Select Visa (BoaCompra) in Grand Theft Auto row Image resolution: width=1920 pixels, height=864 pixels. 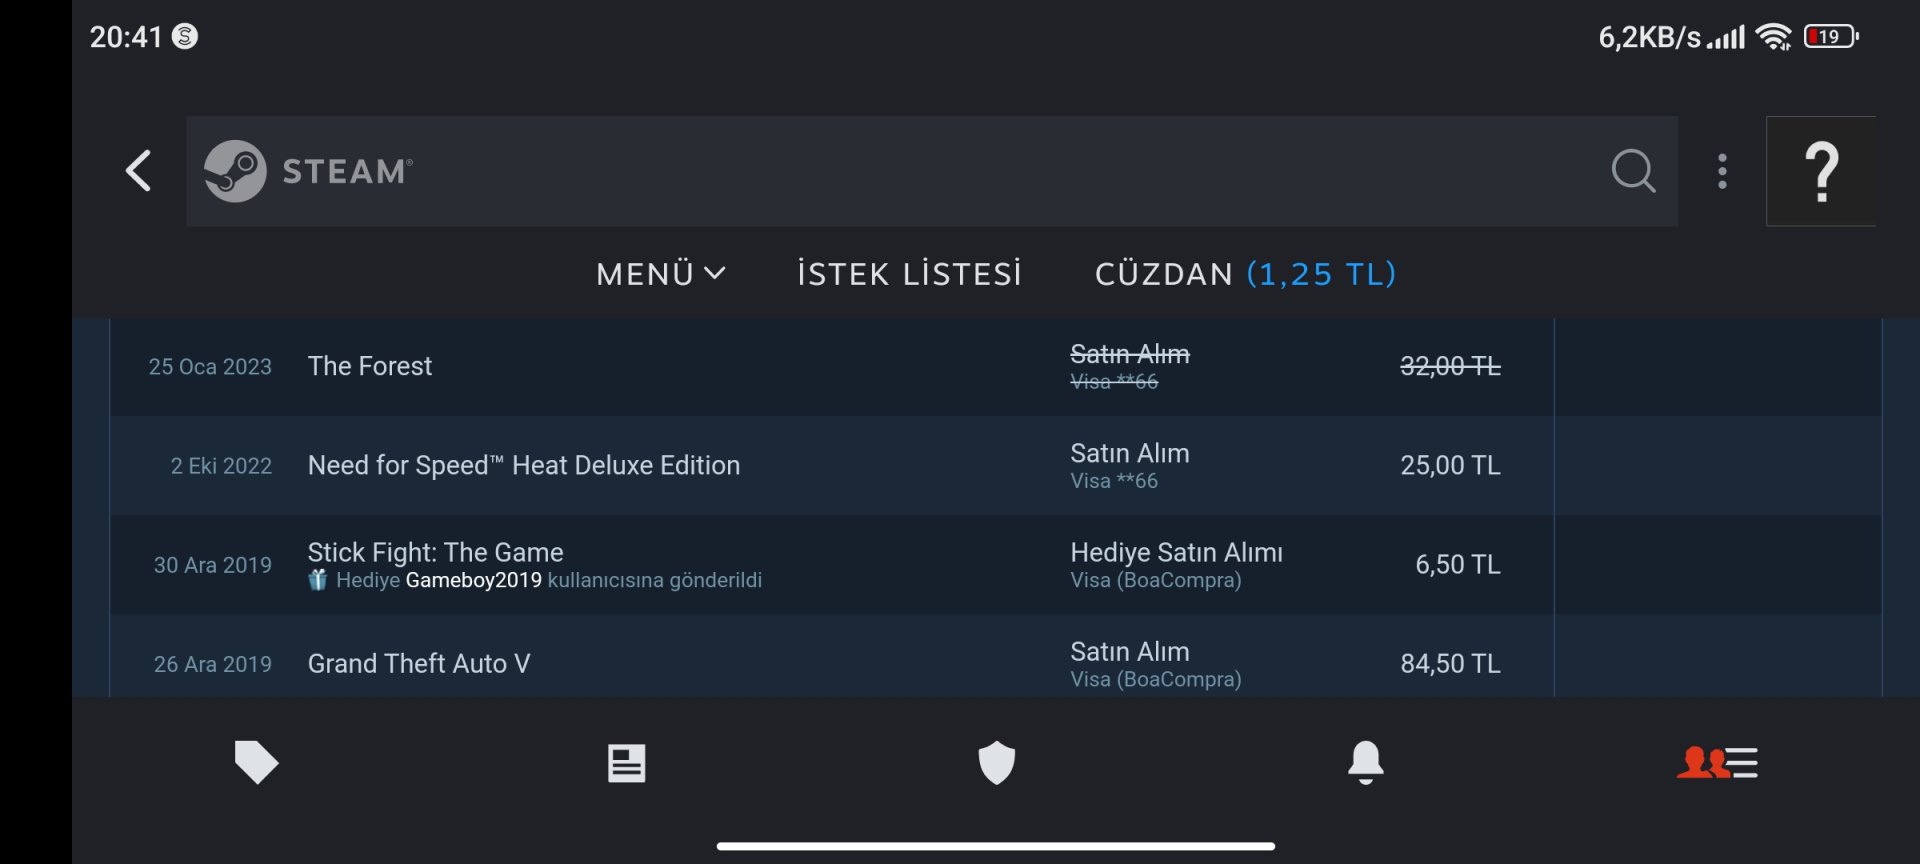click(x=1156, y=679)
